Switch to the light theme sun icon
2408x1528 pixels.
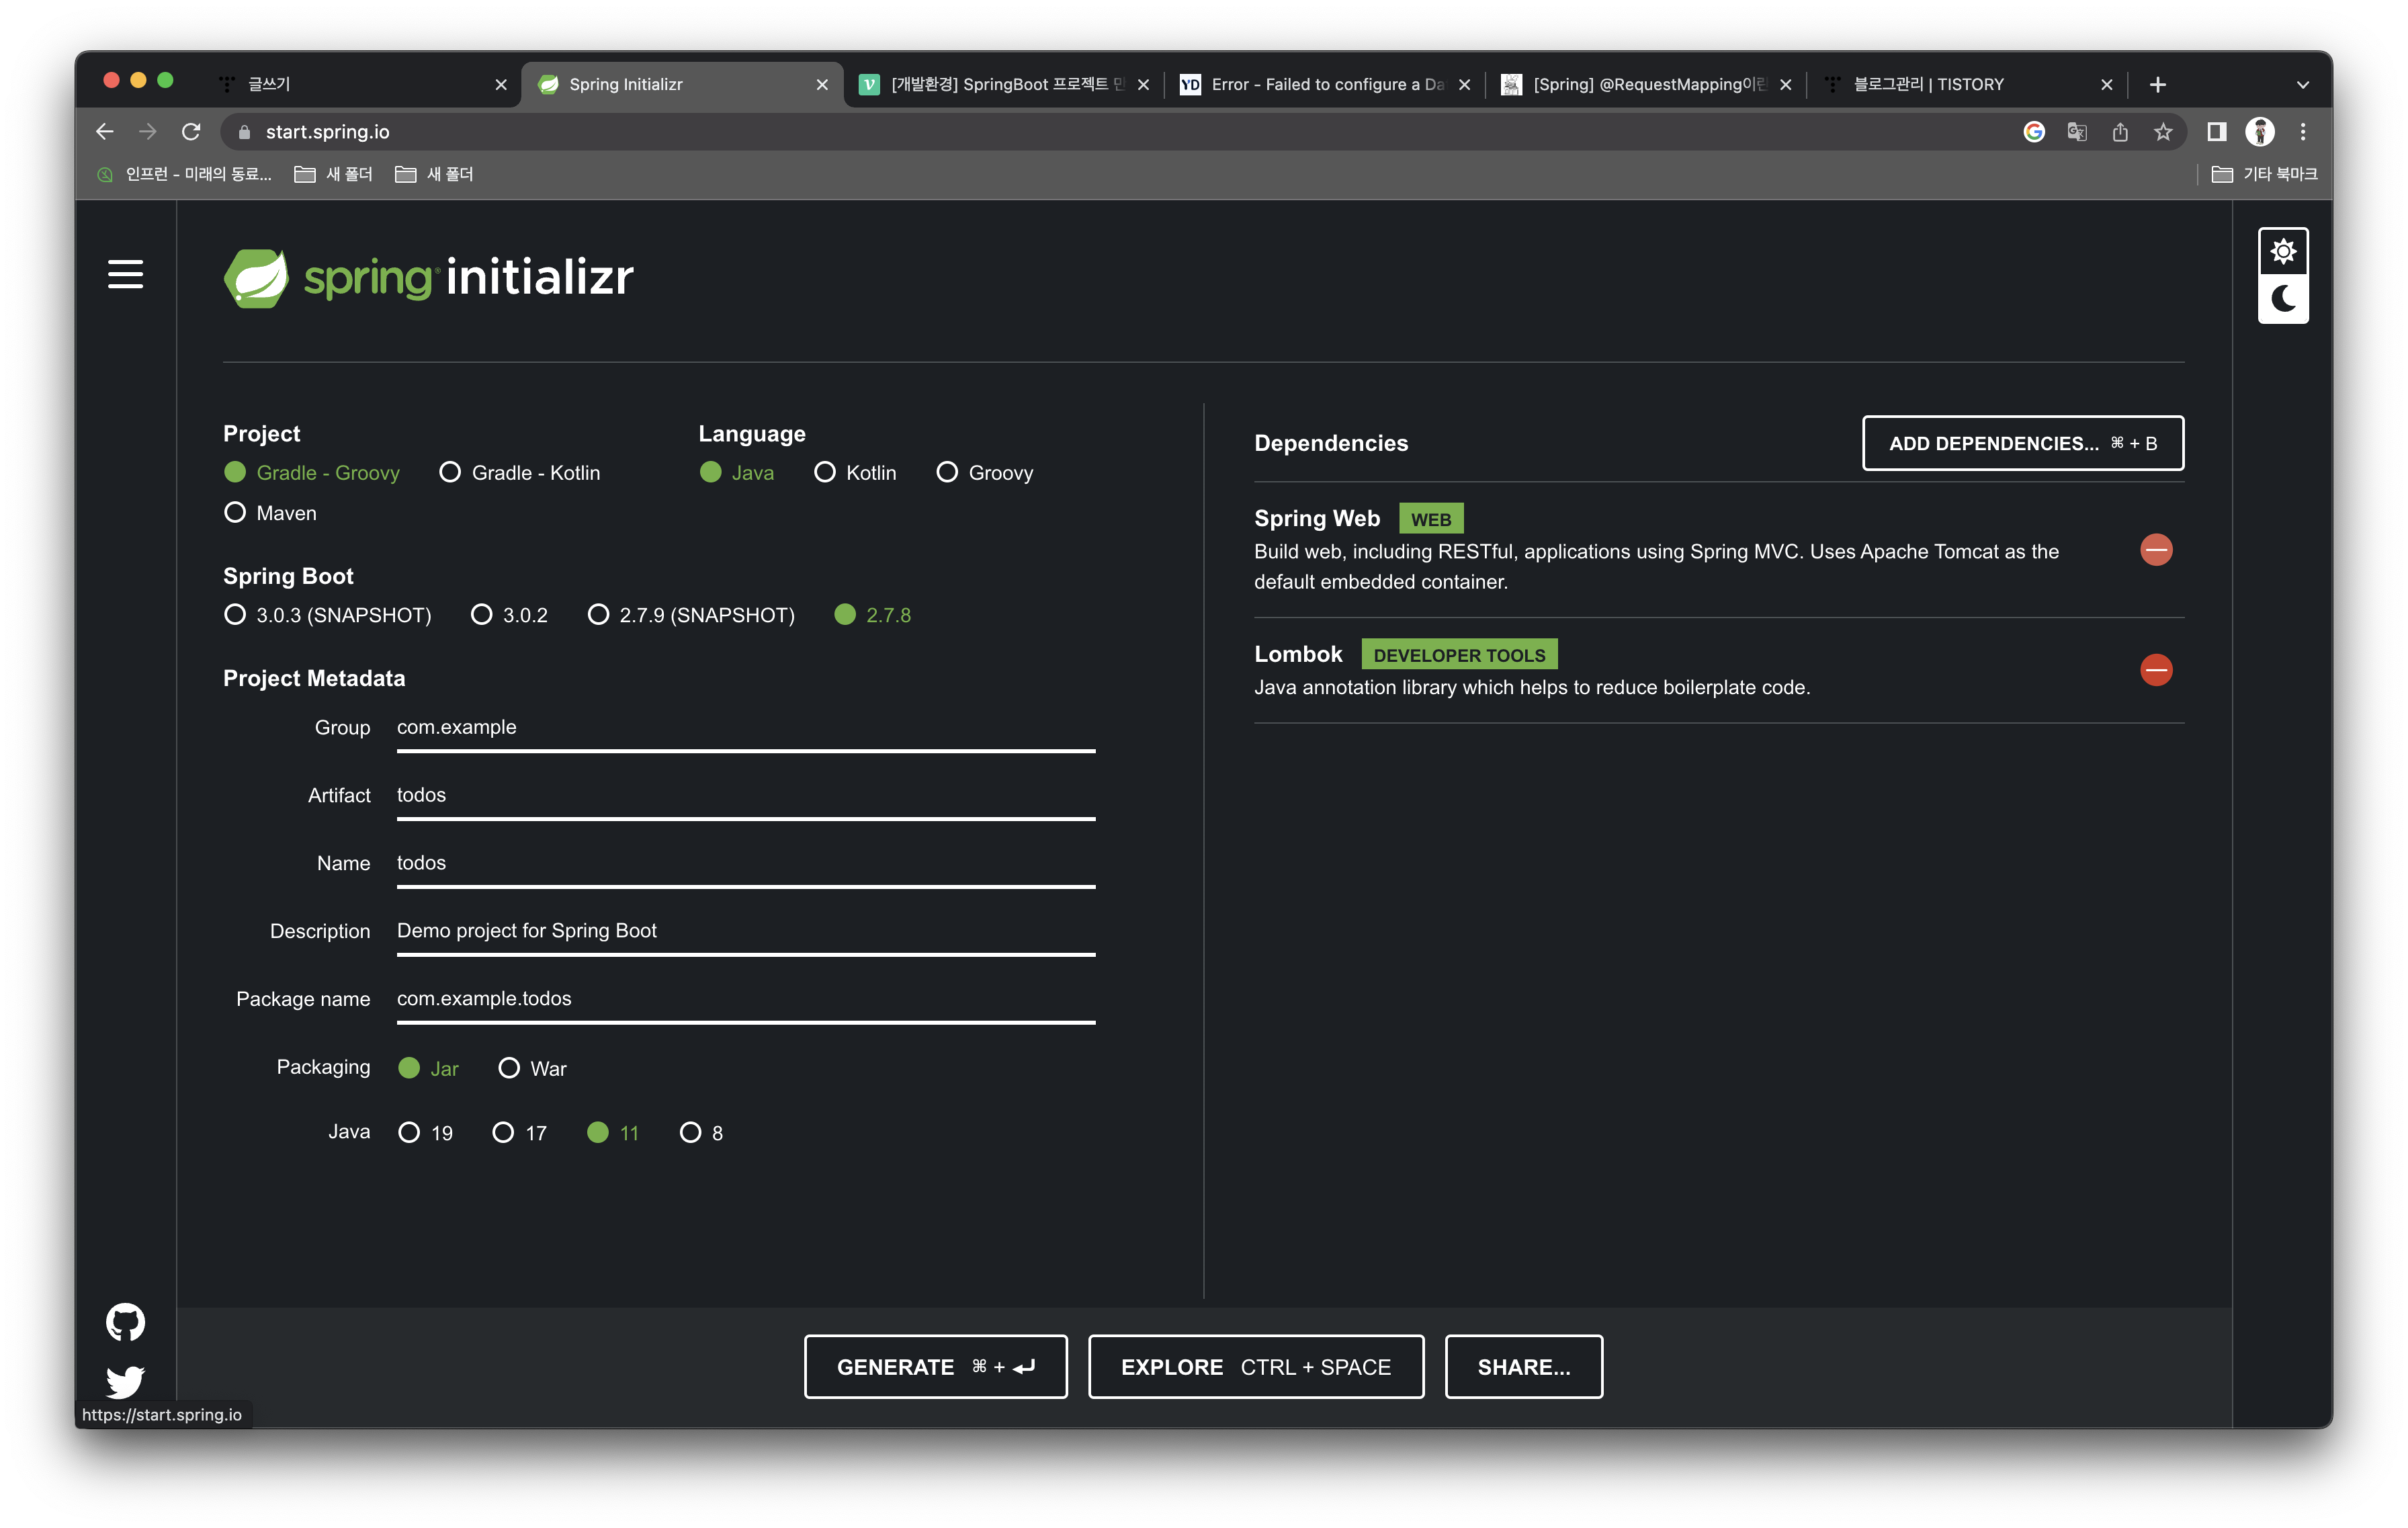(x=2283, y=252)
